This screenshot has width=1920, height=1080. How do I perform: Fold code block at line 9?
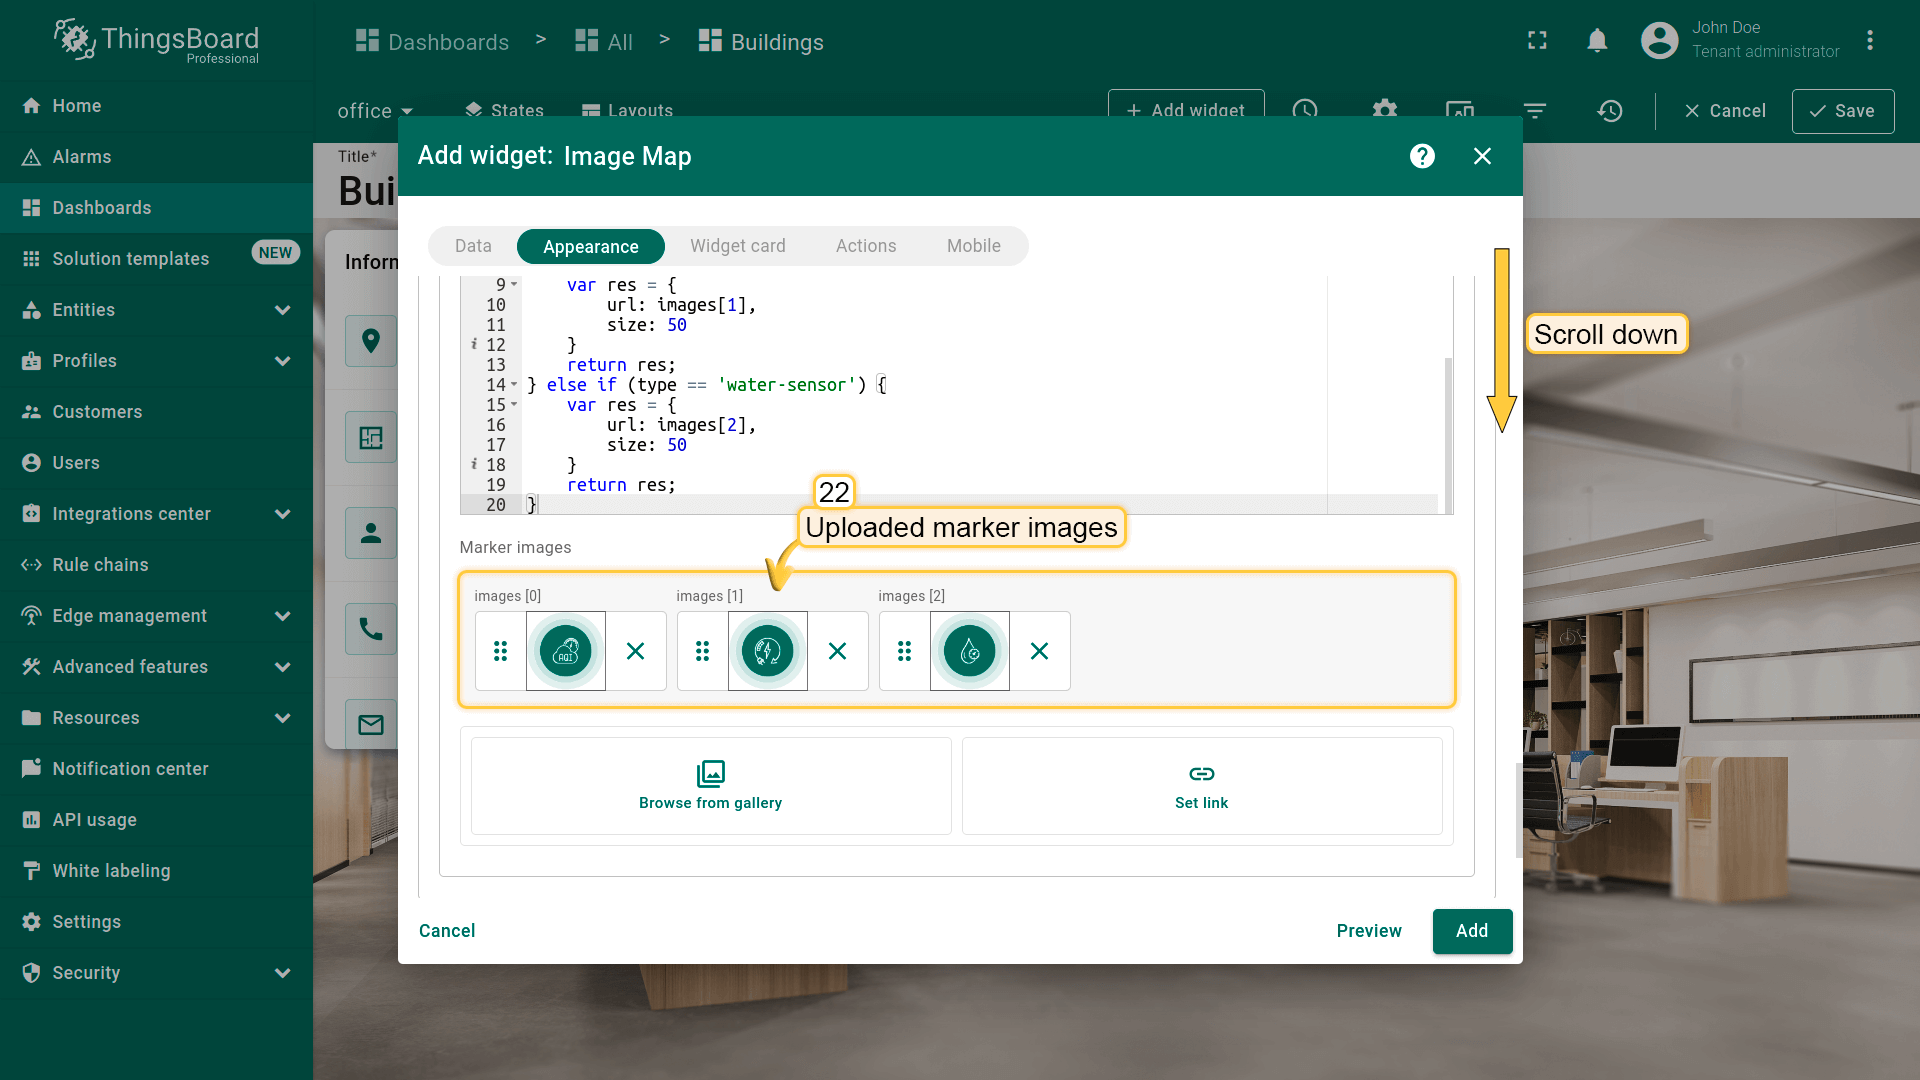(x=514, y=285)
